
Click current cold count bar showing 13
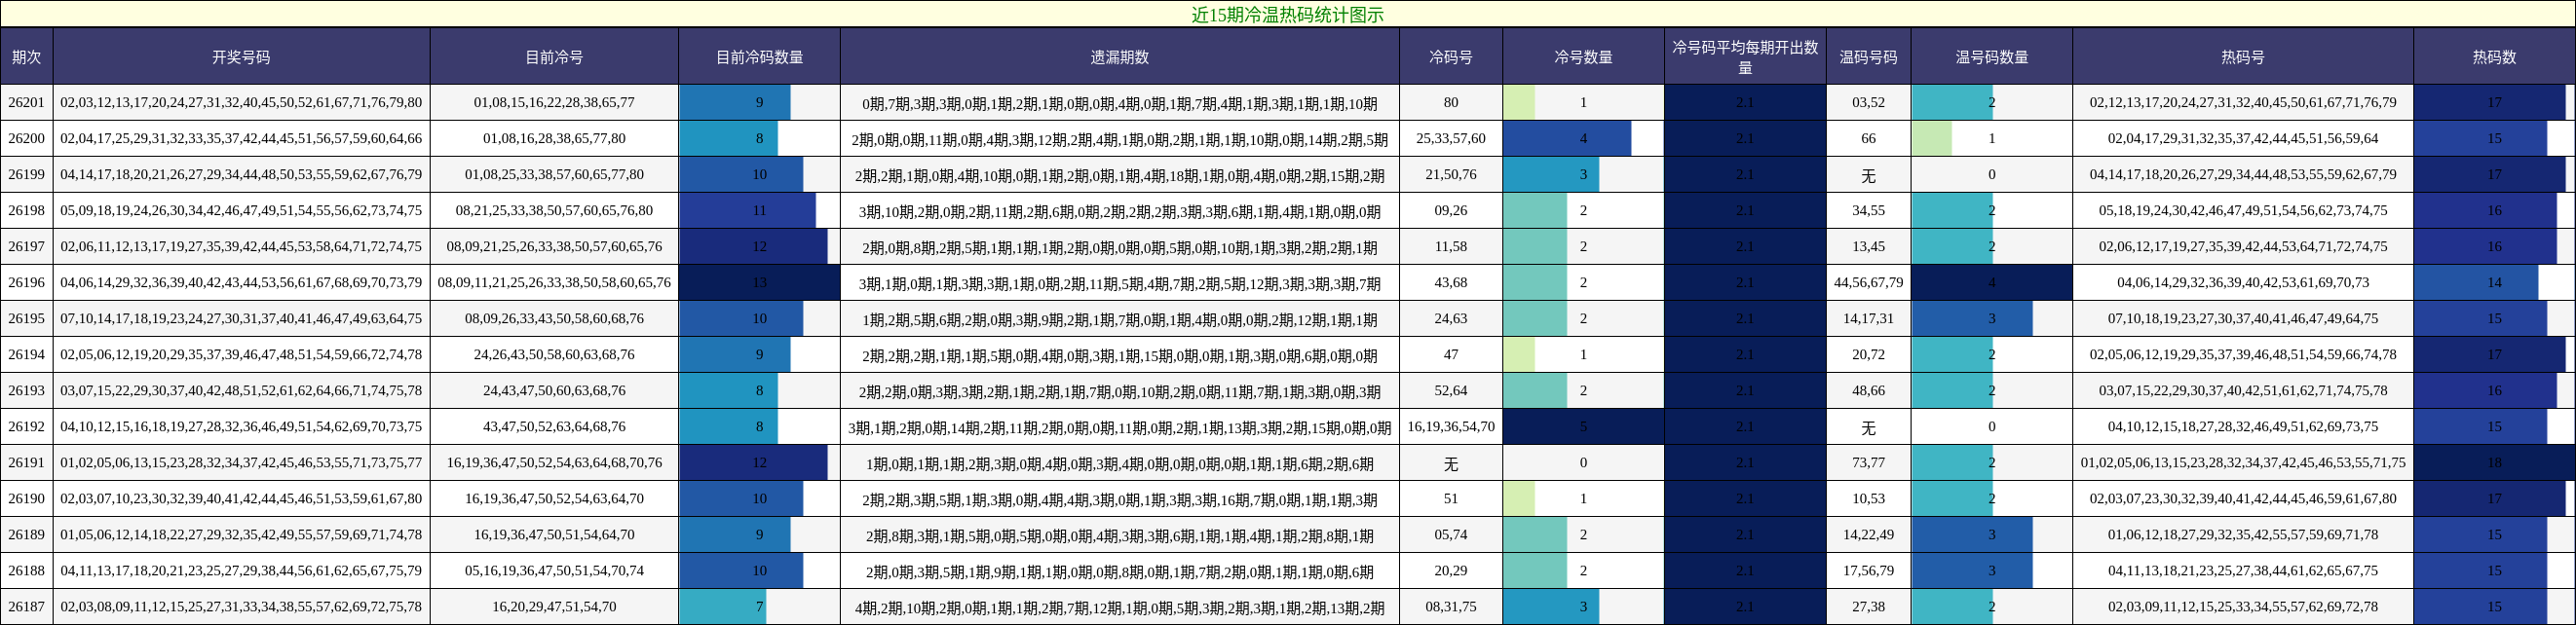click(x=759, y=282)
